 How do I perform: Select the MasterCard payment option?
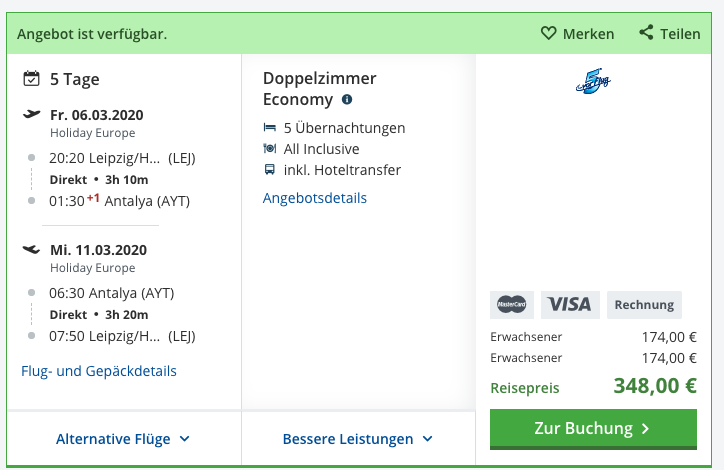pos(512,305)
